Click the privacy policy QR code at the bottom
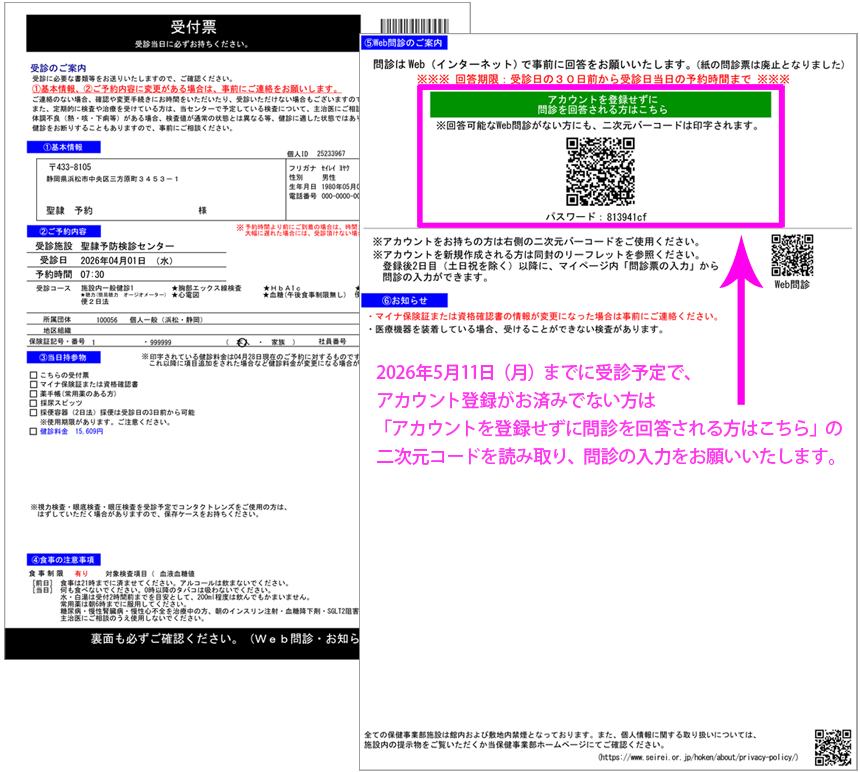The width and height of the screenshot is (860, 772). (833, 747)
